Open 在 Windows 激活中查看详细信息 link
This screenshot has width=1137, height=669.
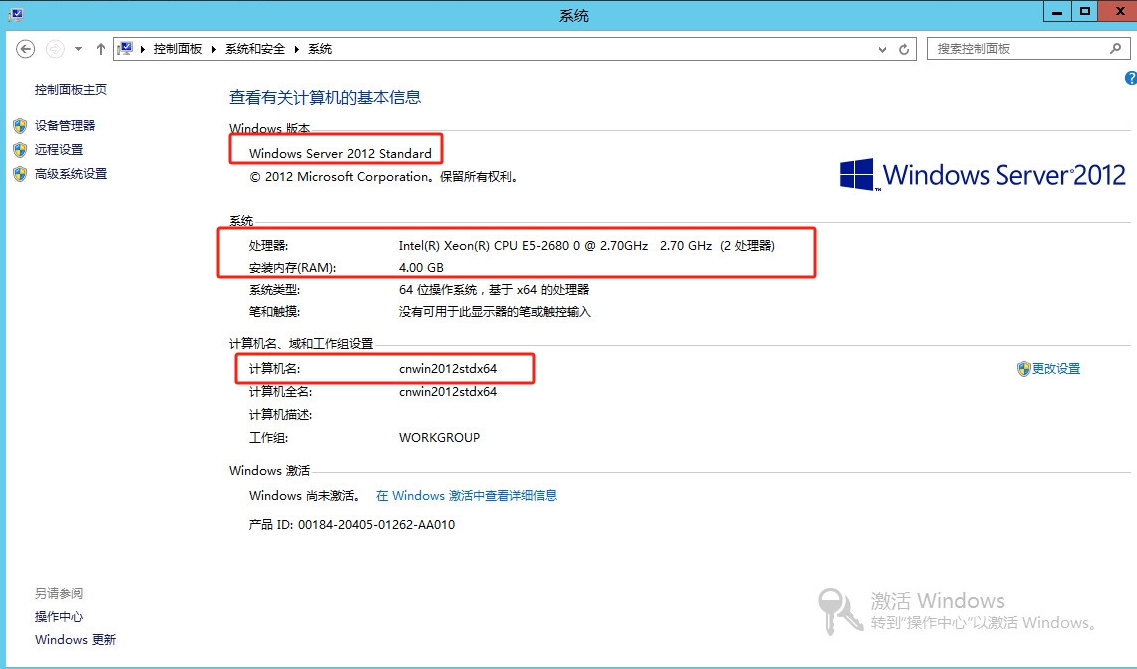466,495
